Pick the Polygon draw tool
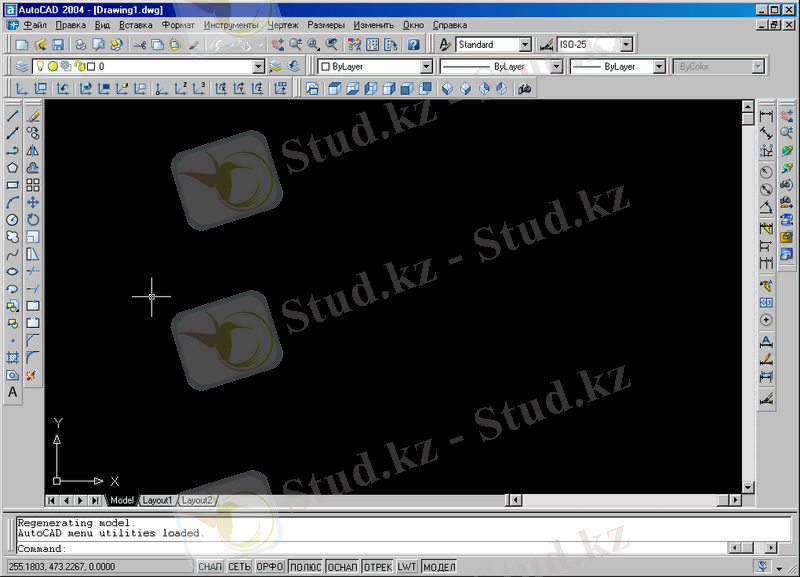This screenshot has height=577, width=800. (x=13, y=168)
